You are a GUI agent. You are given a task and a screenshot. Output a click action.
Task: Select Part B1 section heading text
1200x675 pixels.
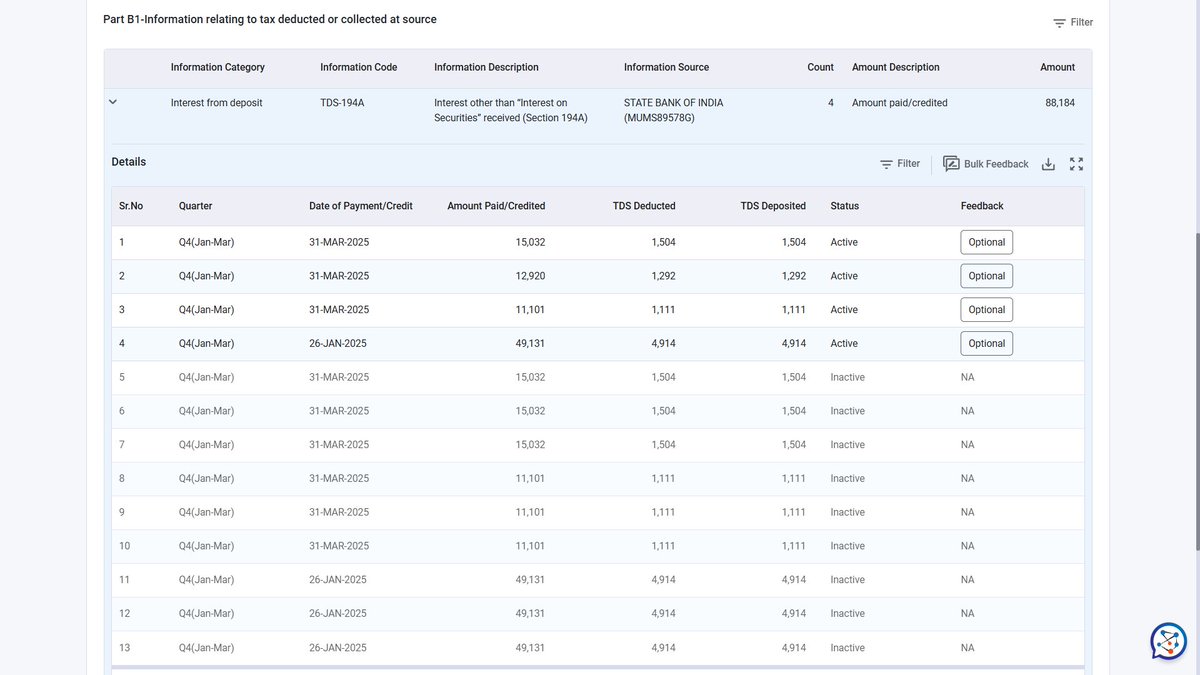270,19
